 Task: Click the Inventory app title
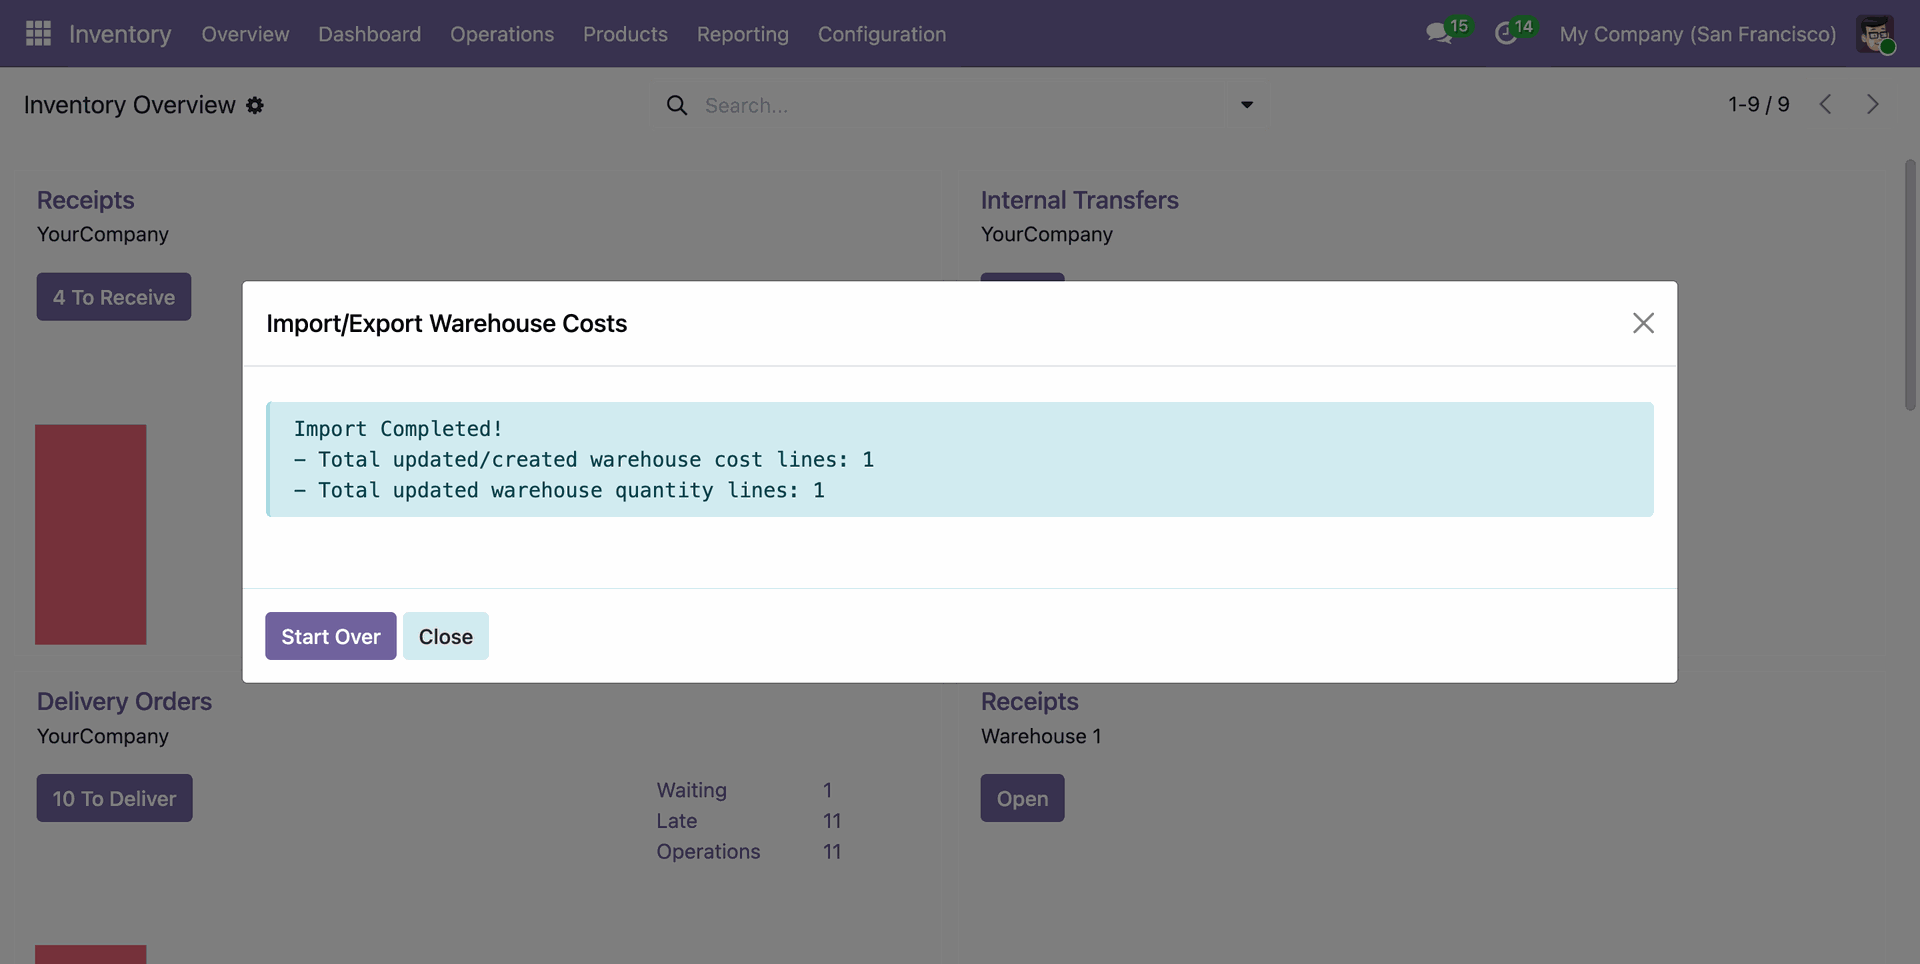click(120, 34)
